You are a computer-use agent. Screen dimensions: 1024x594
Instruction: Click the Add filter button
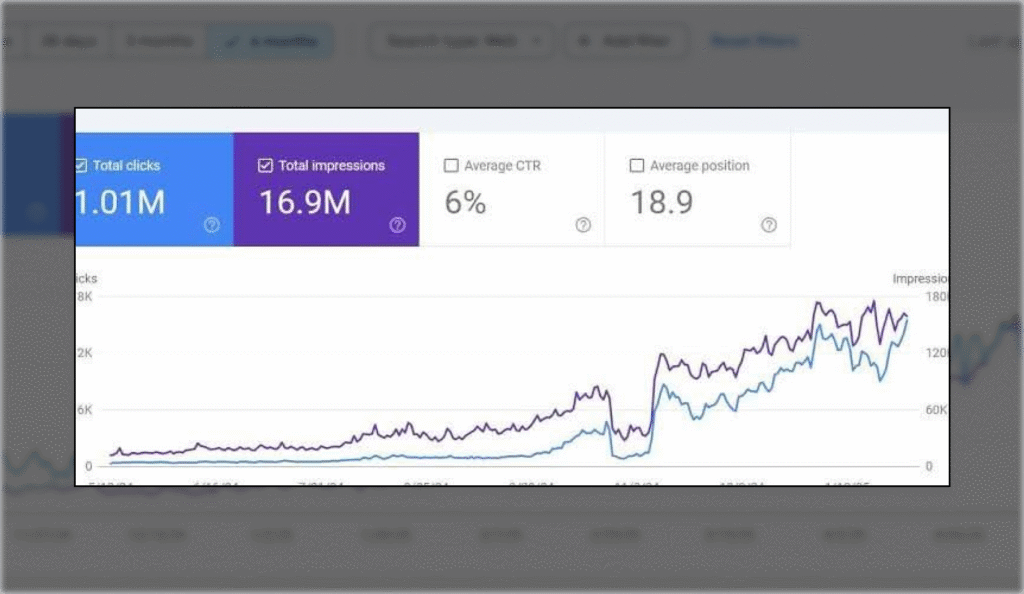[x=627, y=41]
